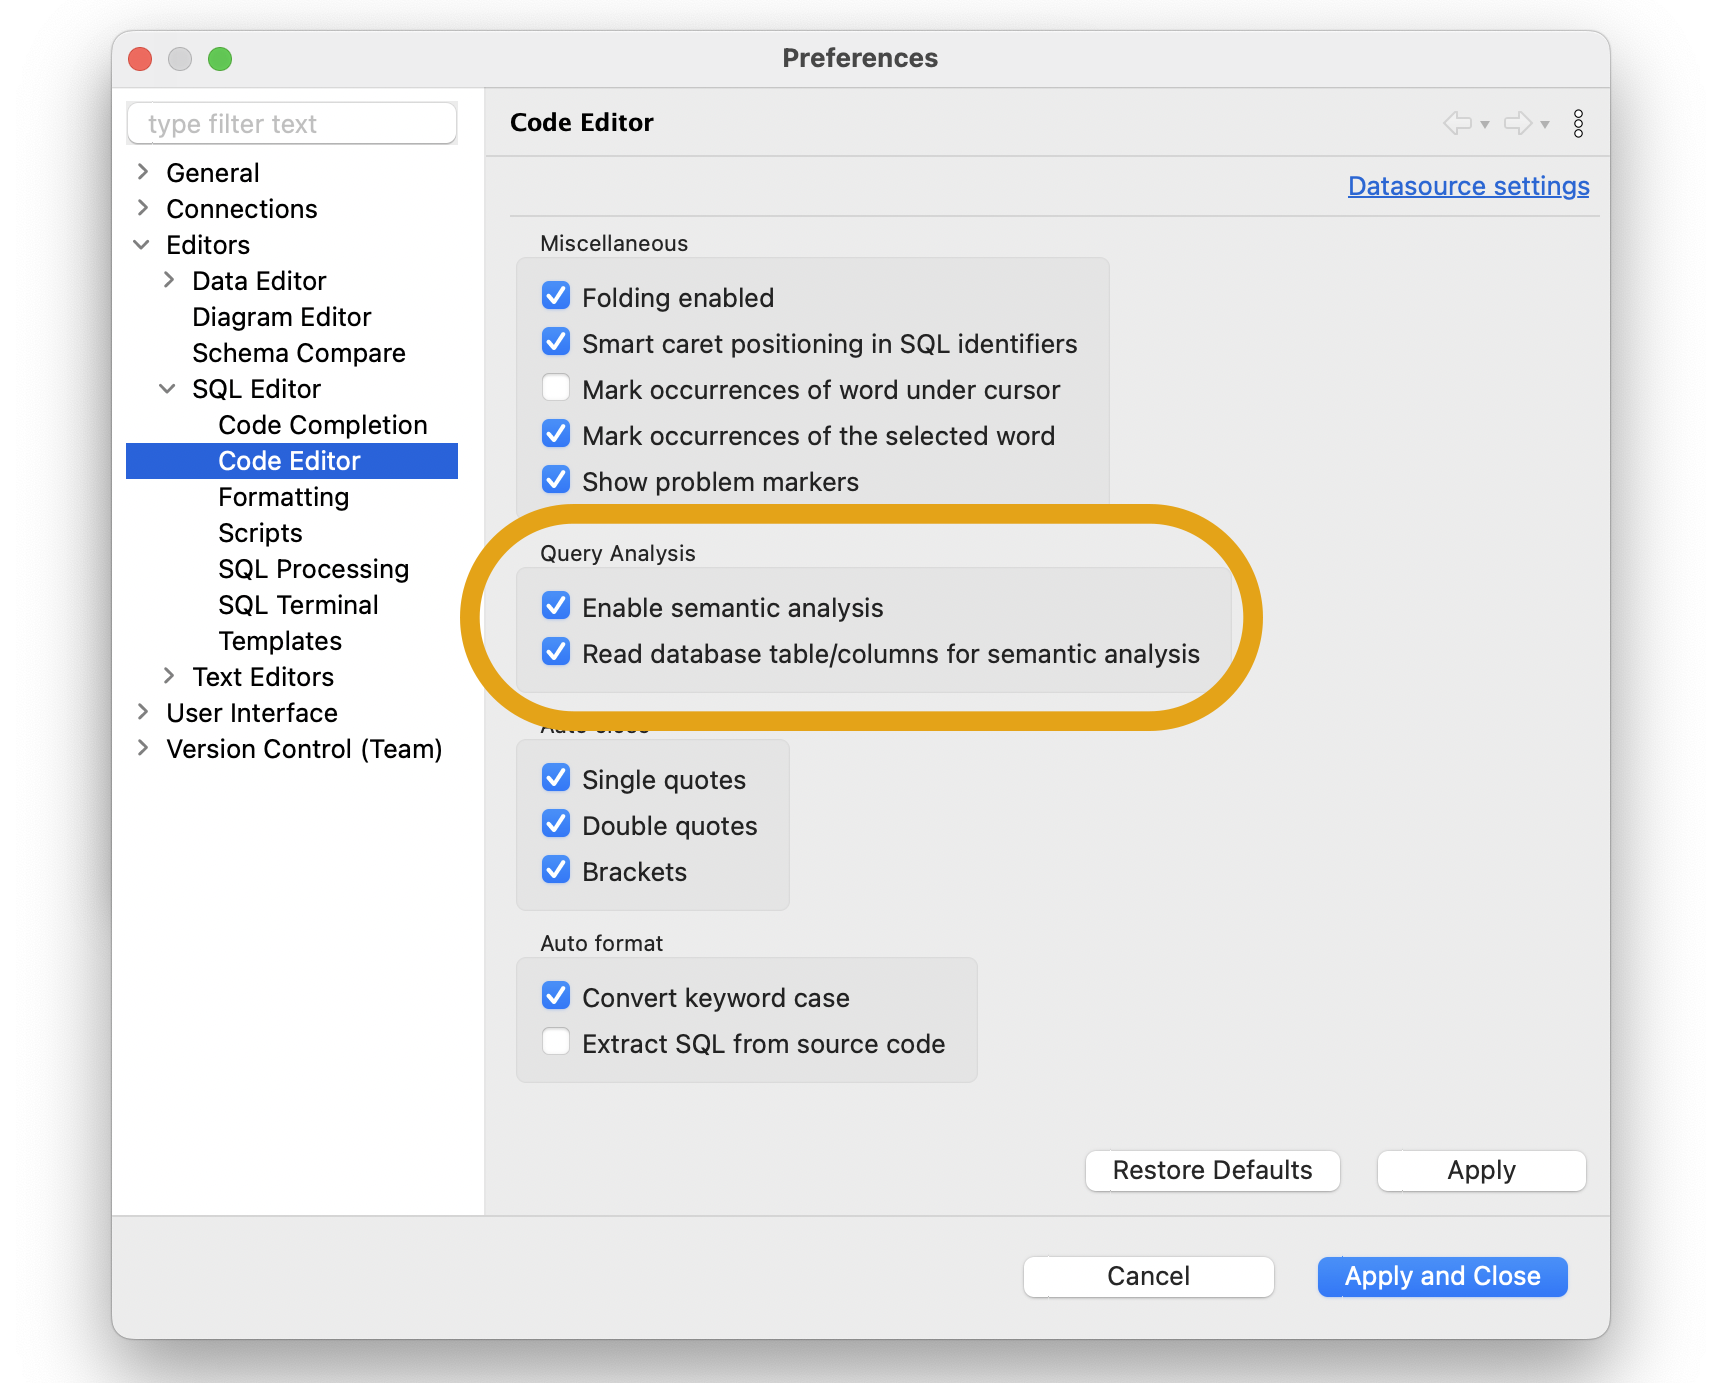Screen dimensions: 1722x1383
Task: Click the forward navigation arrow icon
Action: [x=1517, y=123]
